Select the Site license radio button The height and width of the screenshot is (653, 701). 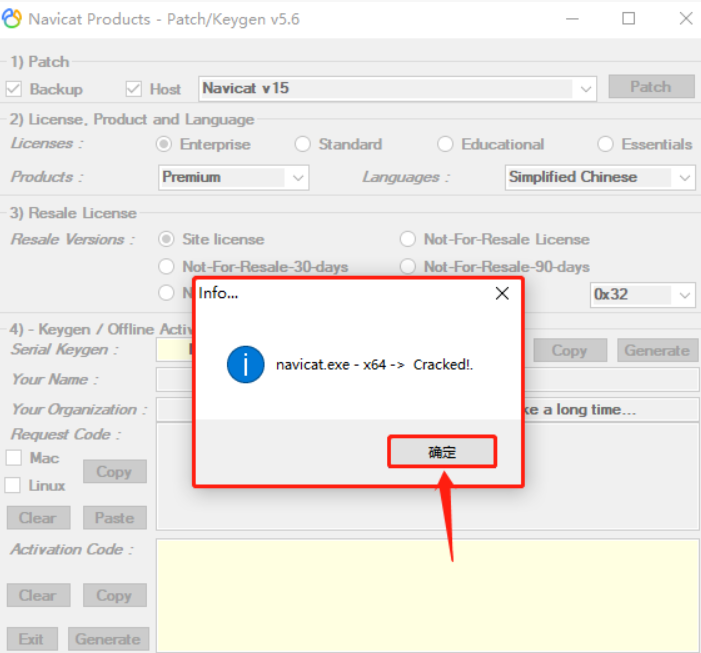(x=166, y=239)
